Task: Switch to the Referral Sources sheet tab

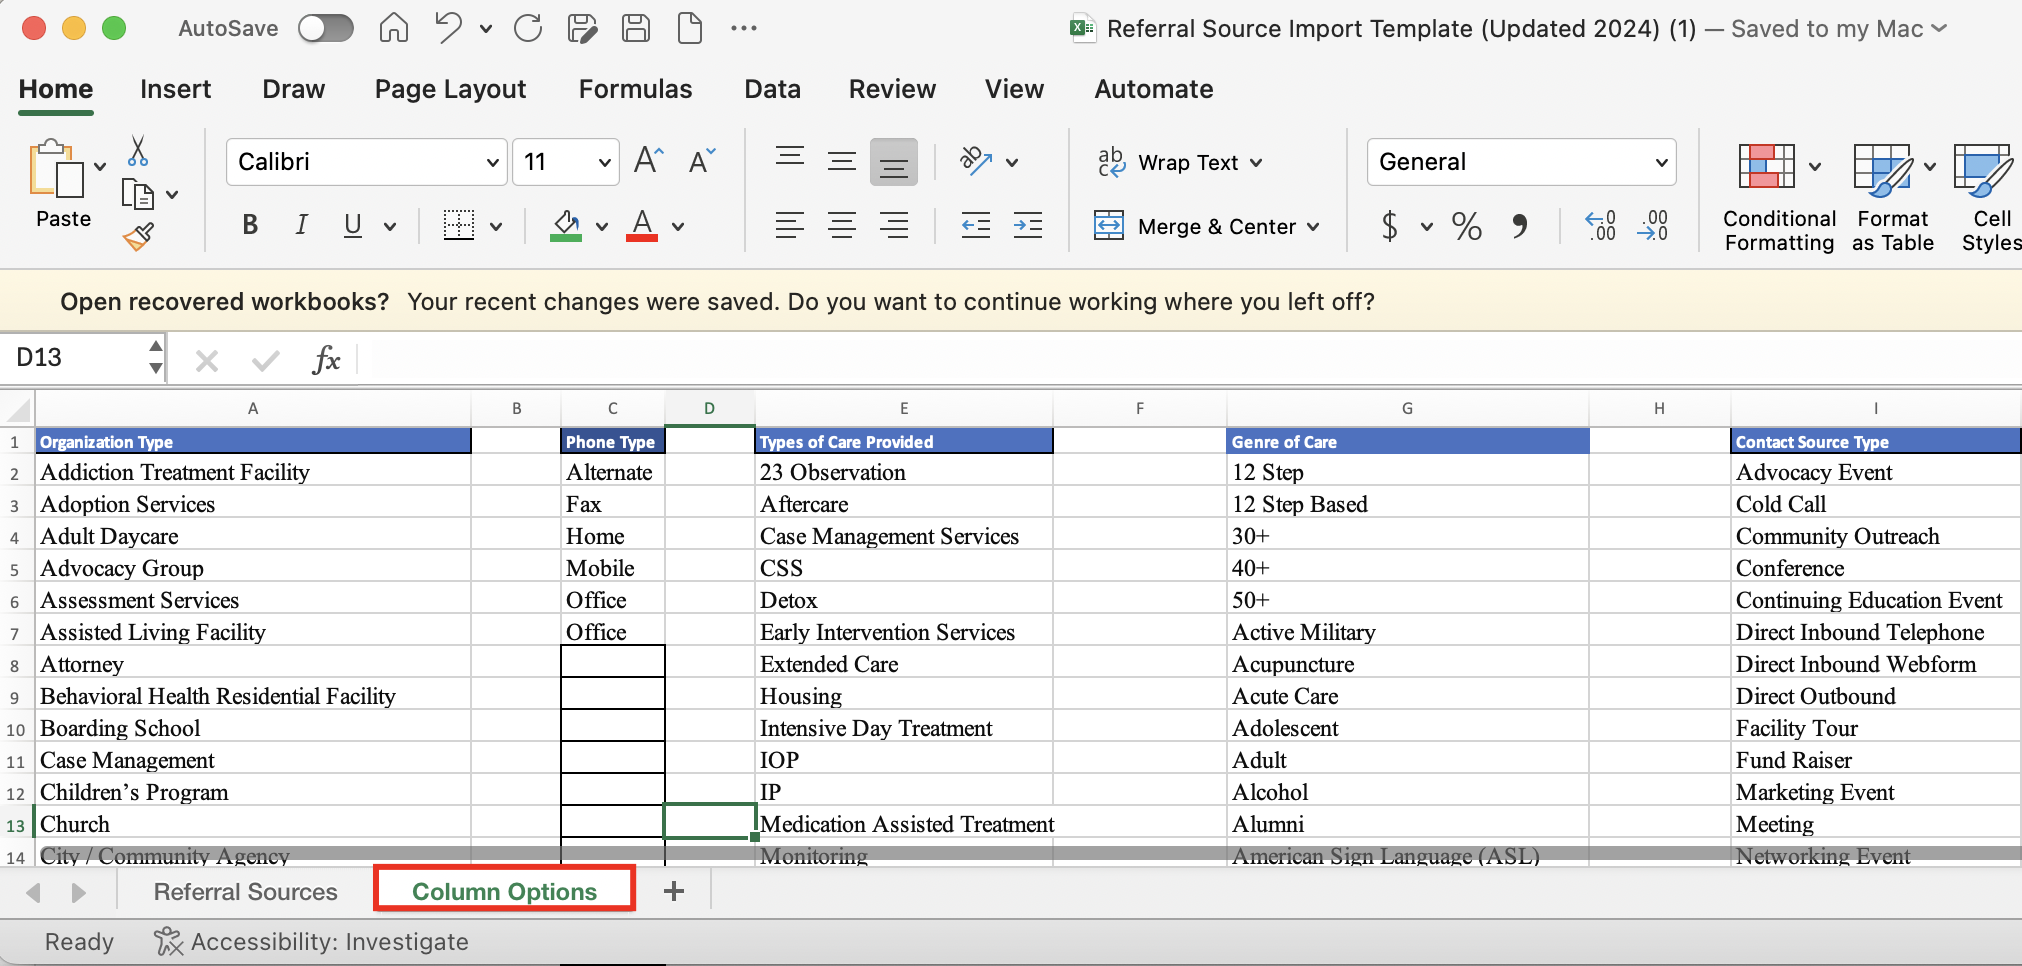Action: pos(245,891)
